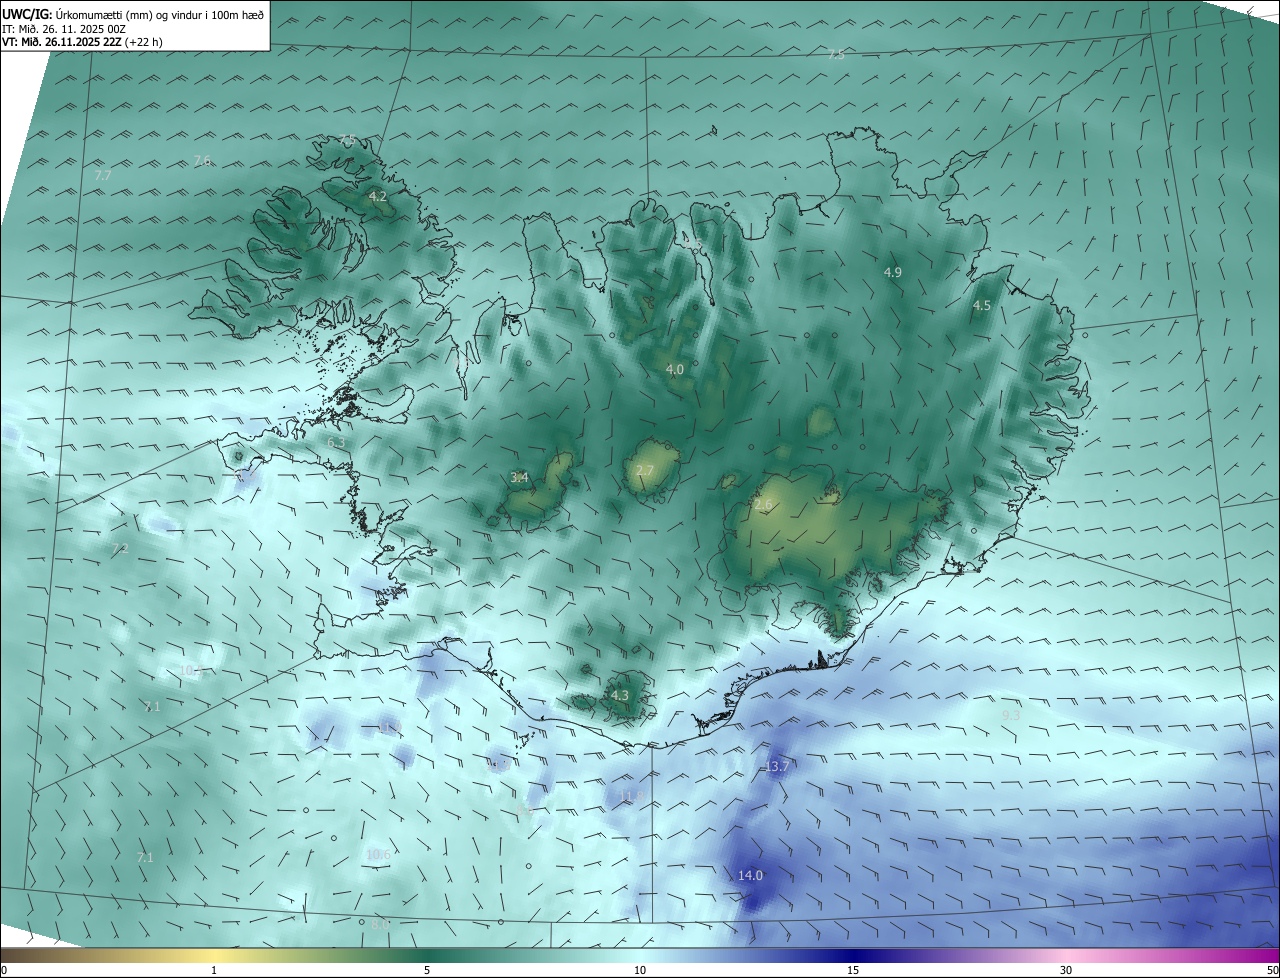The width and height of the screenshot is (1280, 978).
Task: Click the legend tick label 30
Action: [x=1066, y=970]
